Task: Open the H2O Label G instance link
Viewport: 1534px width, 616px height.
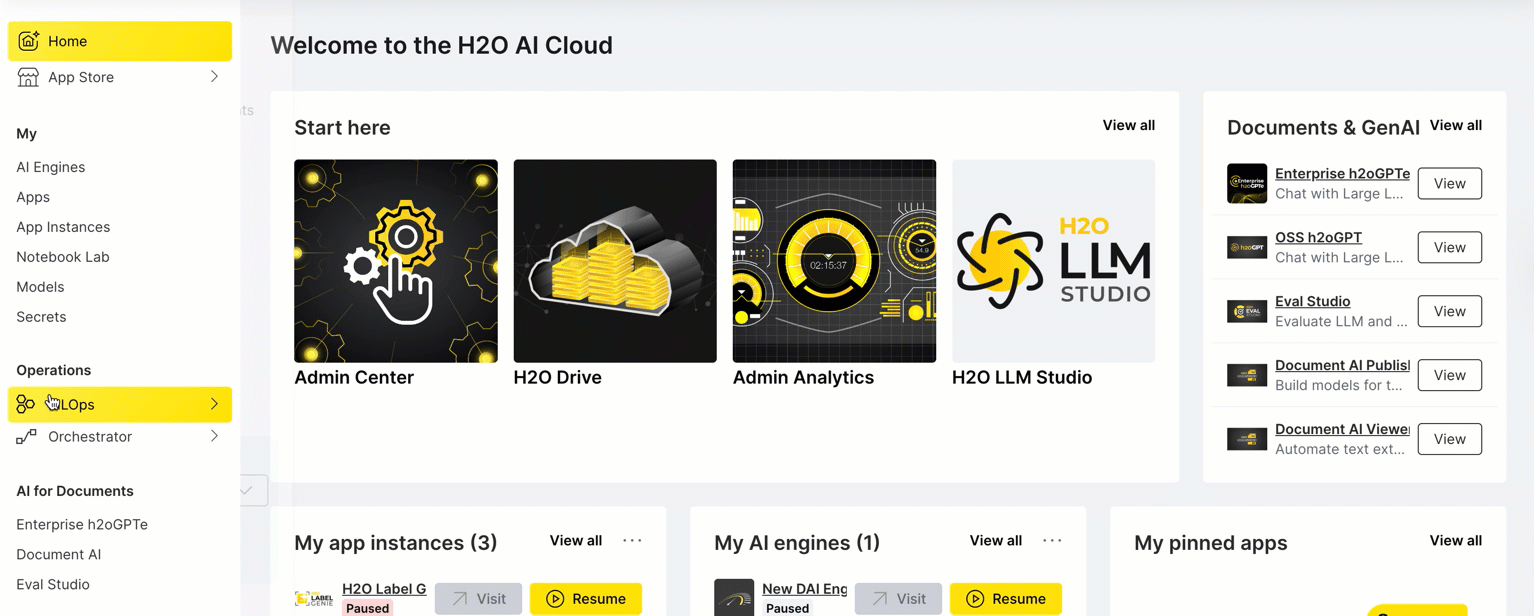Action: pos(384,589)
